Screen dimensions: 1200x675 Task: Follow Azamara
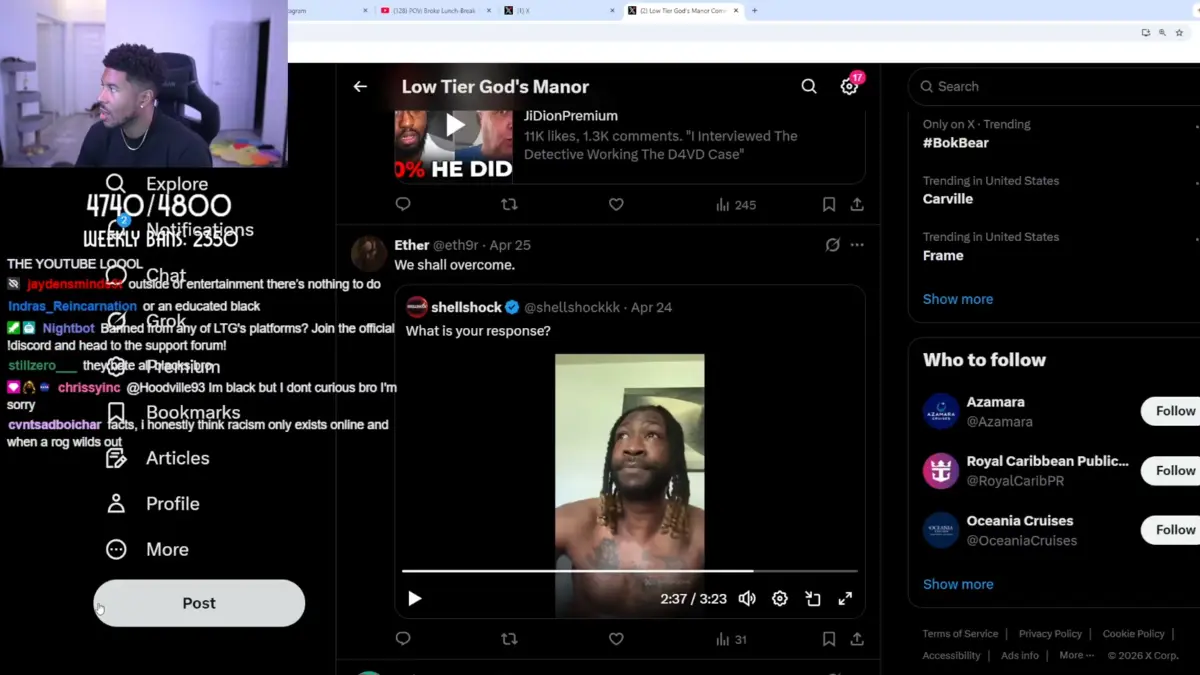coord(1172,411)
